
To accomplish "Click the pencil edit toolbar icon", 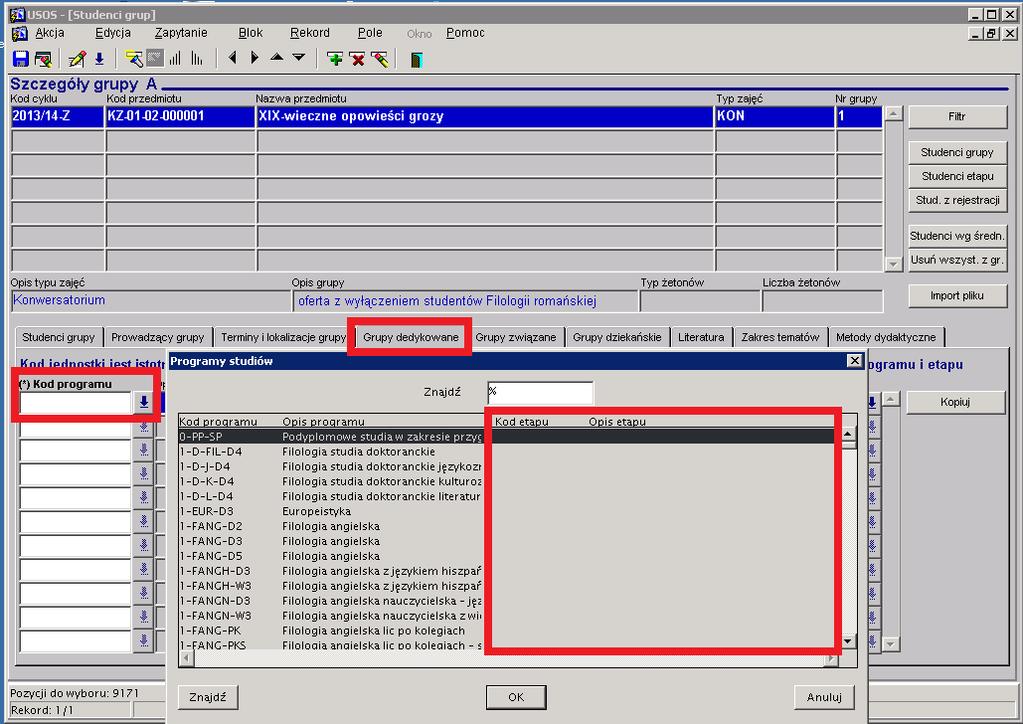I will [77, 59].
